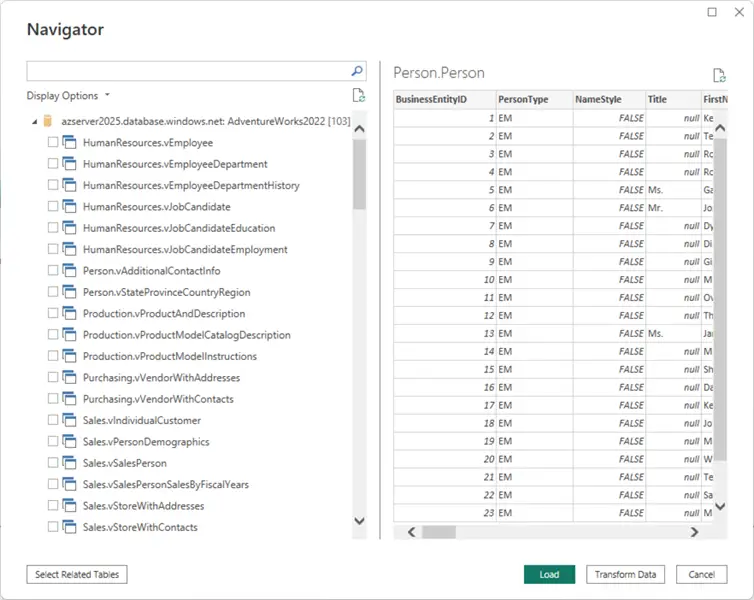Screen dimensions: 754x600
Task: Check the HumanResources.vEmployeeDepartmentHistory checkbox
Action: (x=53, y=185)
